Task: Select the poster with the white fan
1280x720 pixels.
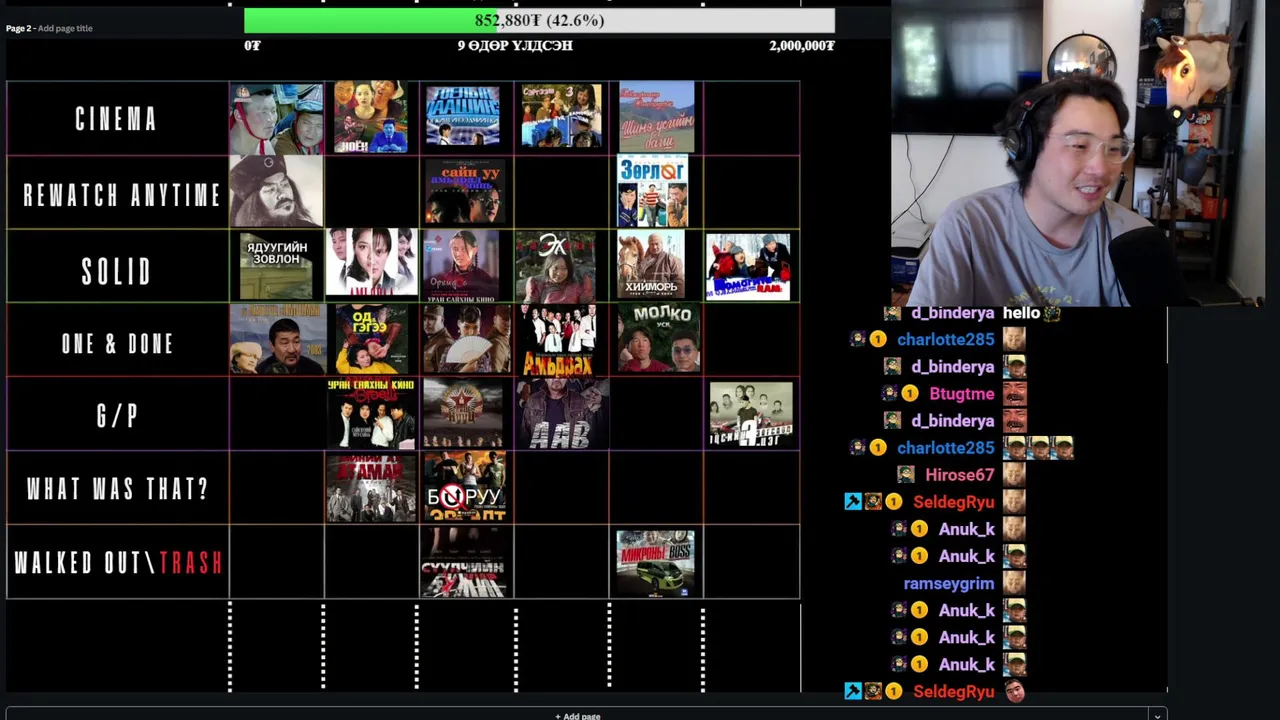Action: 466,339
